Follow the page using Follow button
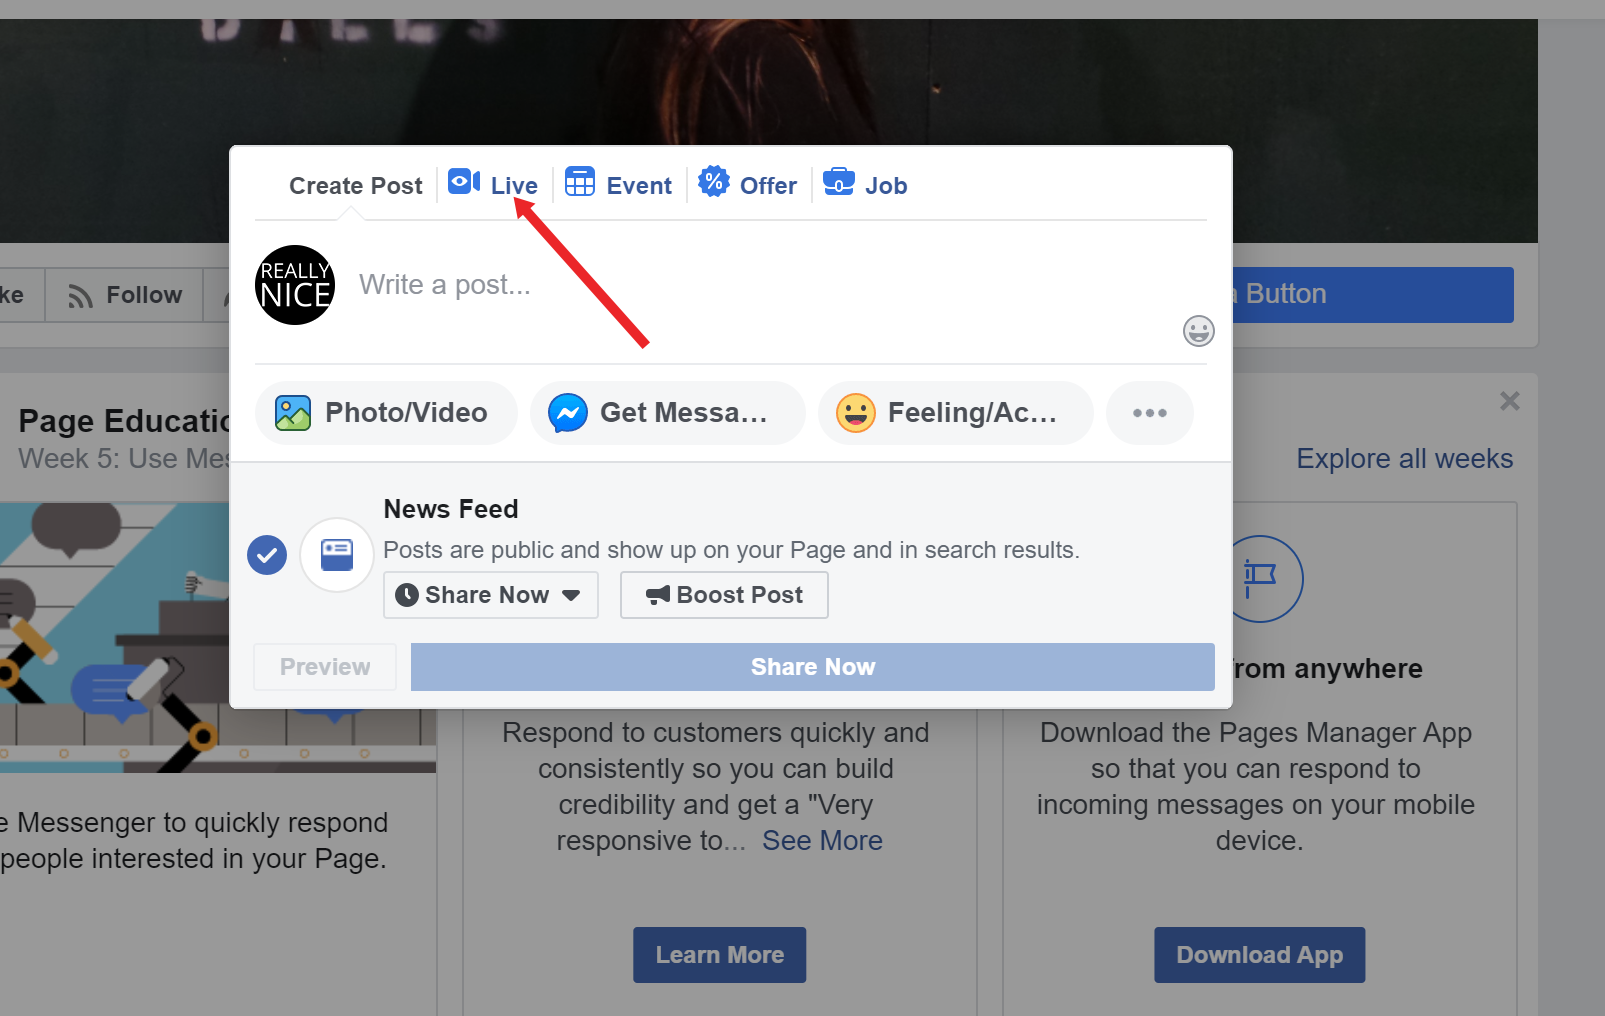The image size is (1605, 1016). tap(125, 295)
